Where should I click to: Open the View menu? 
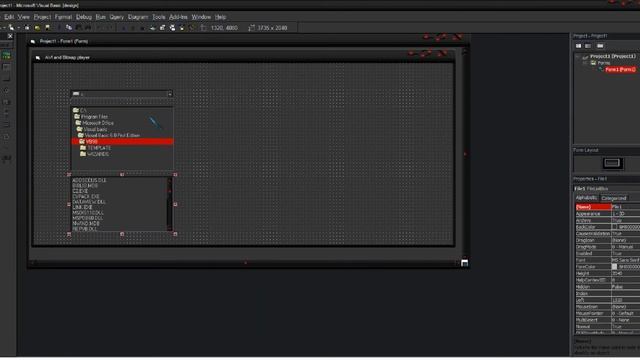click(x=24, y=17)
